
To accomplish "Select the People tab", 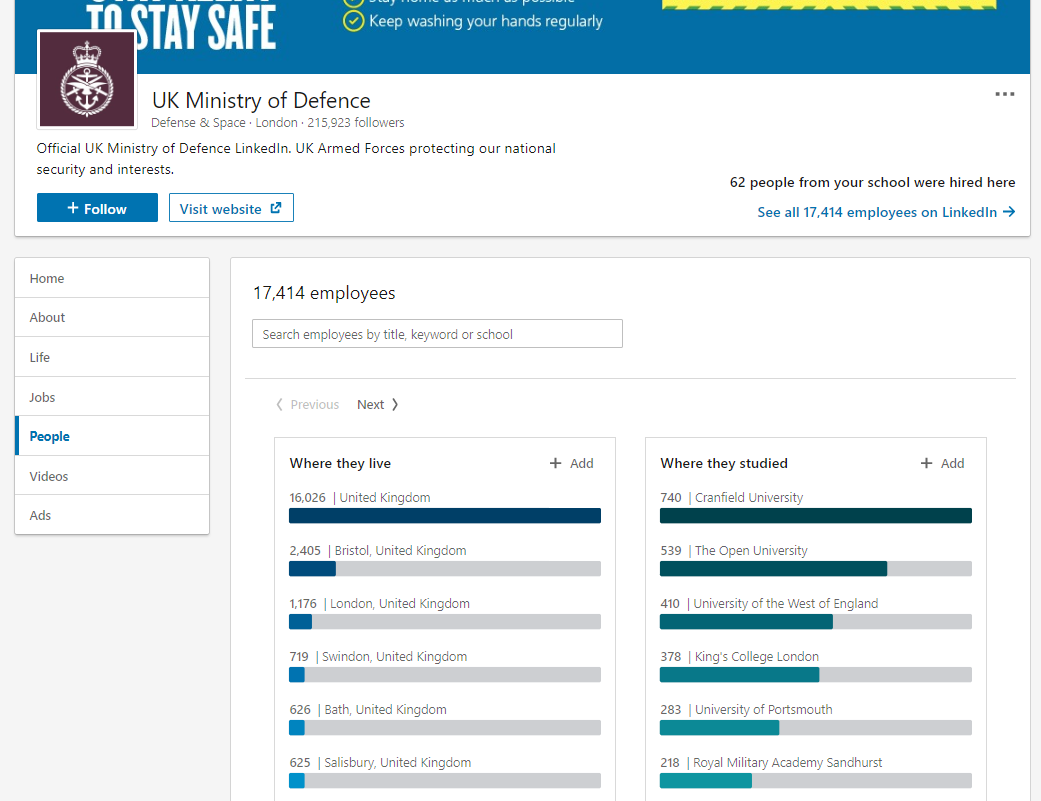I will 112,436.
